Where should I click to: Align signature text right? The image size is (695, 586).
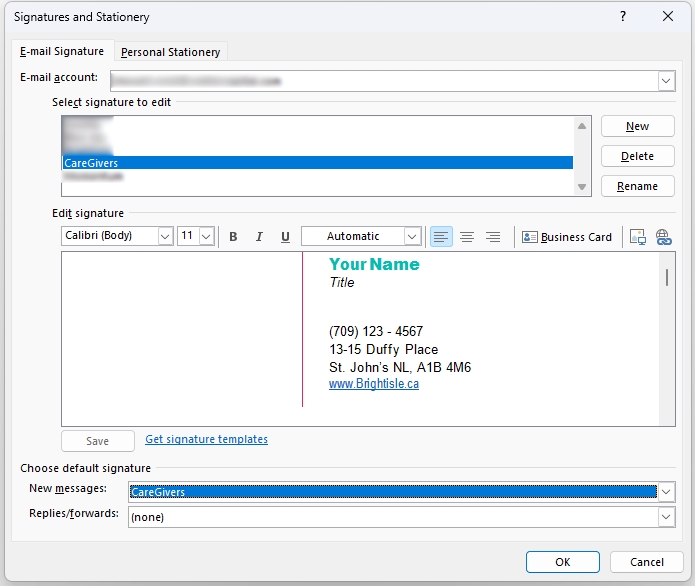click(493, 237)
